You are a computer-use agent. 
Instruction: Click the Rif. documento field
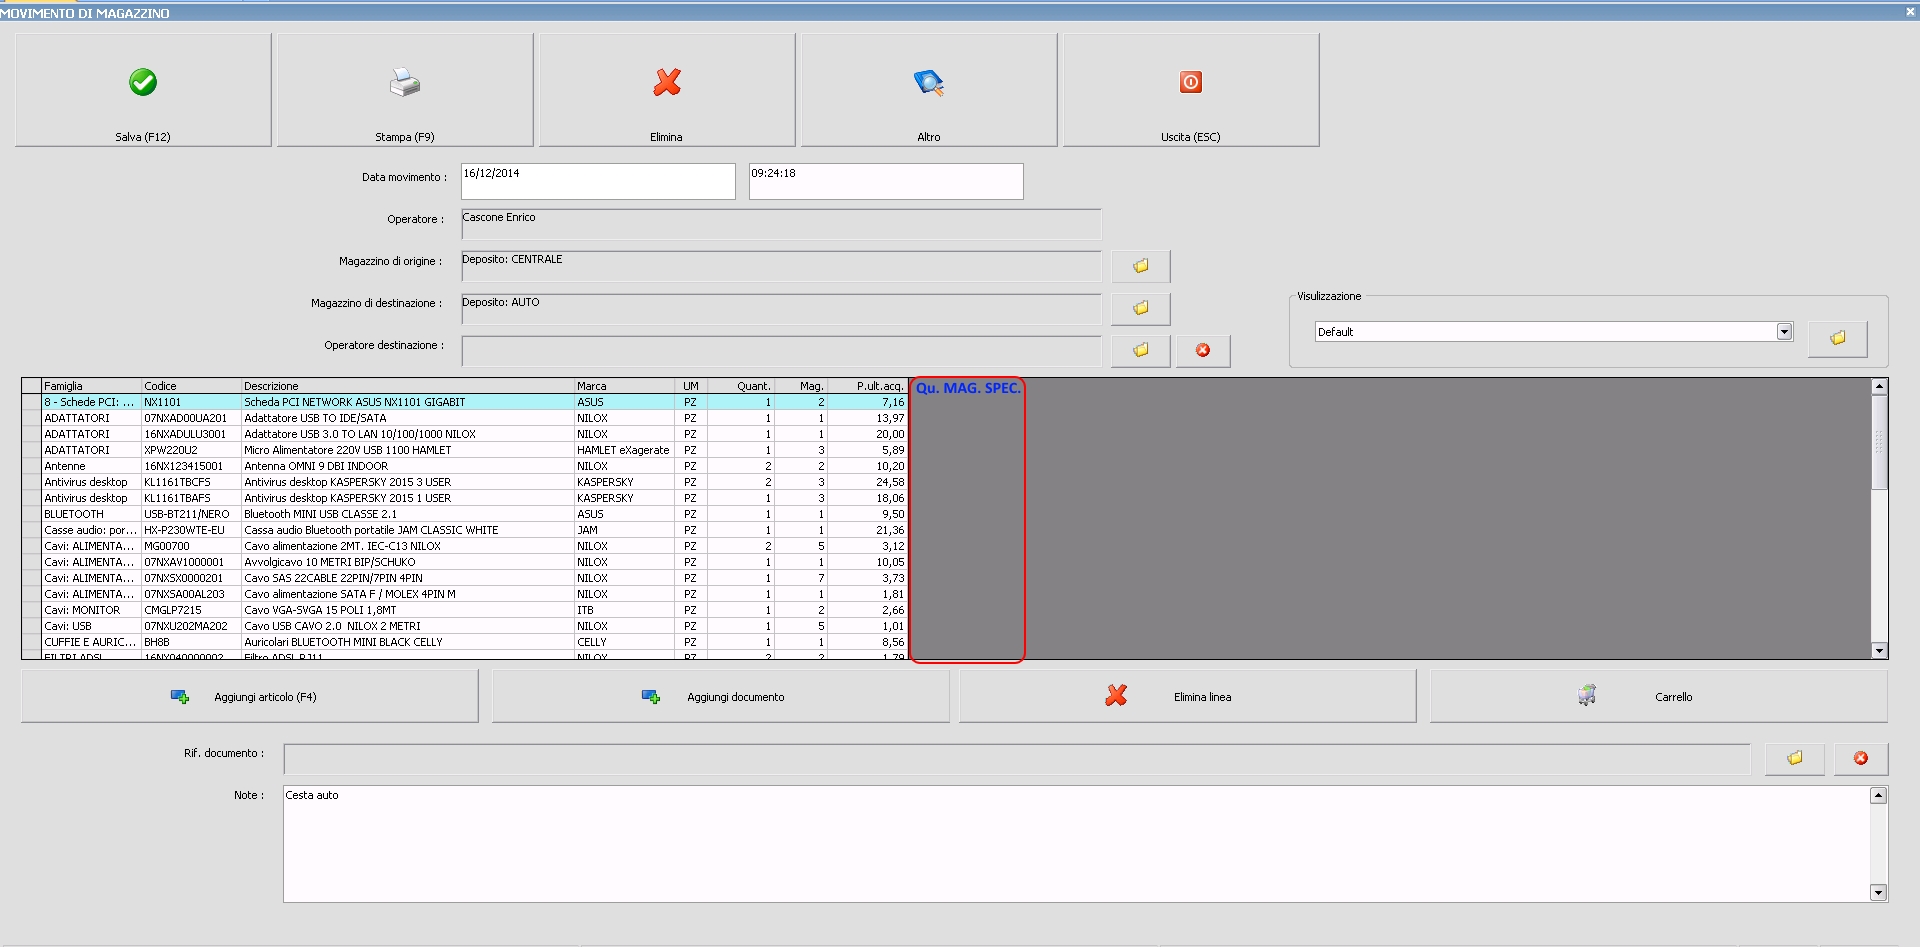(1017, 759)
